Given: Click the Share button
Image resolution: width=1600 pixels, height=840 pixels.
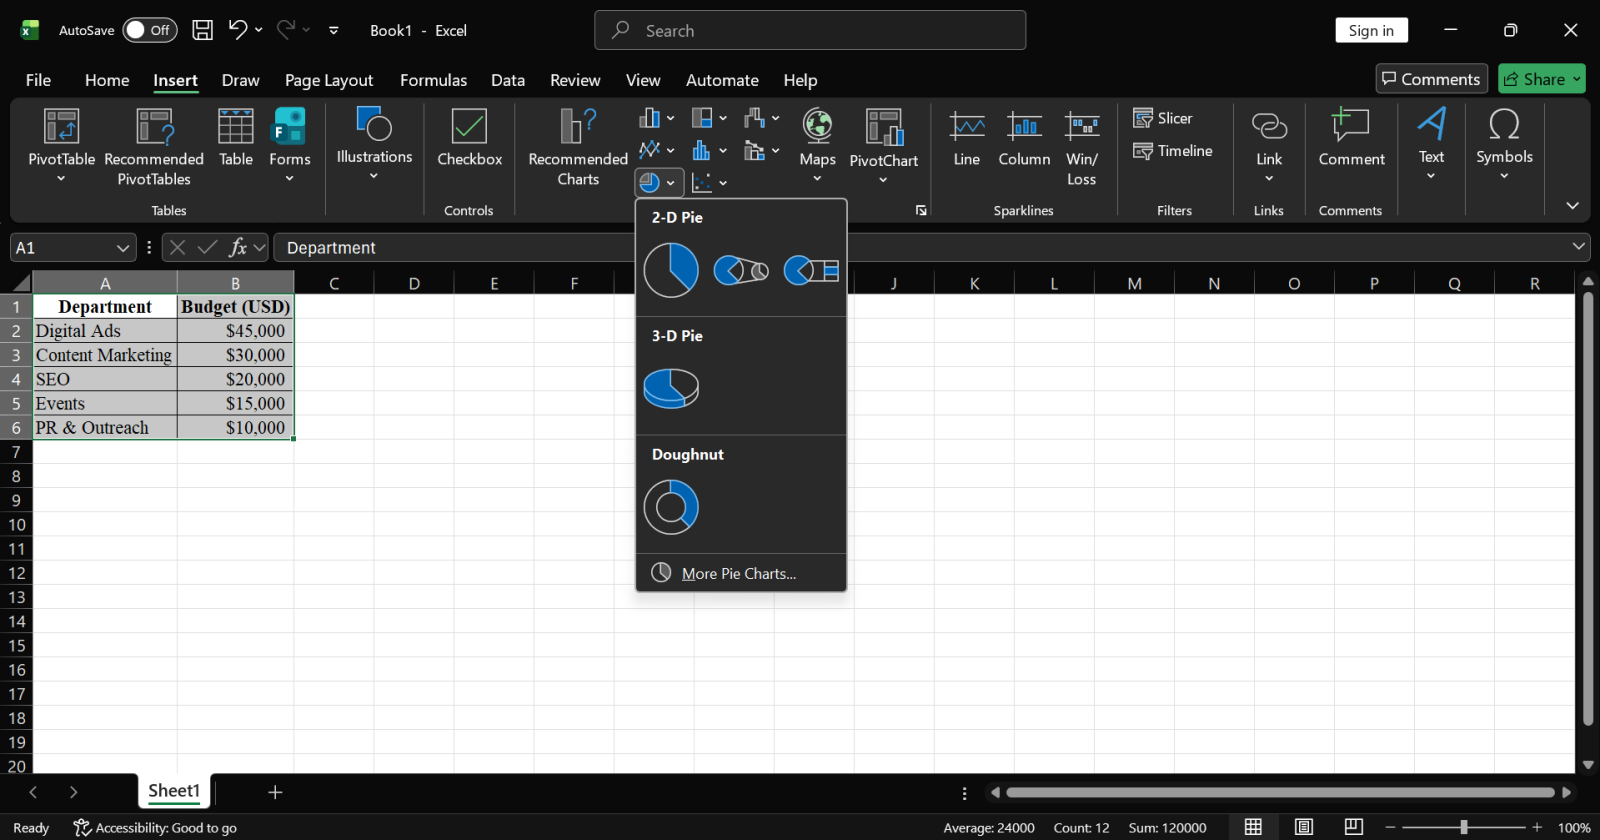Looking at the screenshot, I should click(x=1541, y=79).
